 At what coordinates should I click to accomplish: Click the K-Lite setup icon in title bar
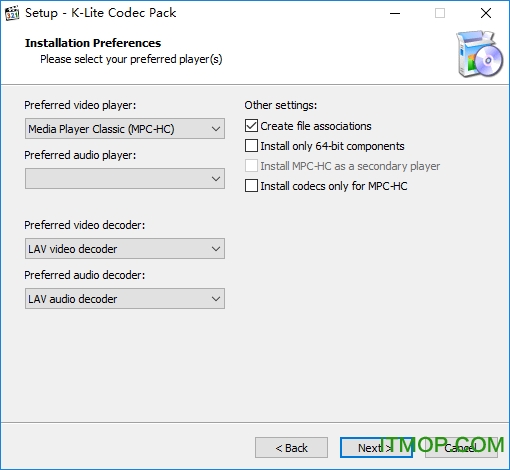12,13
